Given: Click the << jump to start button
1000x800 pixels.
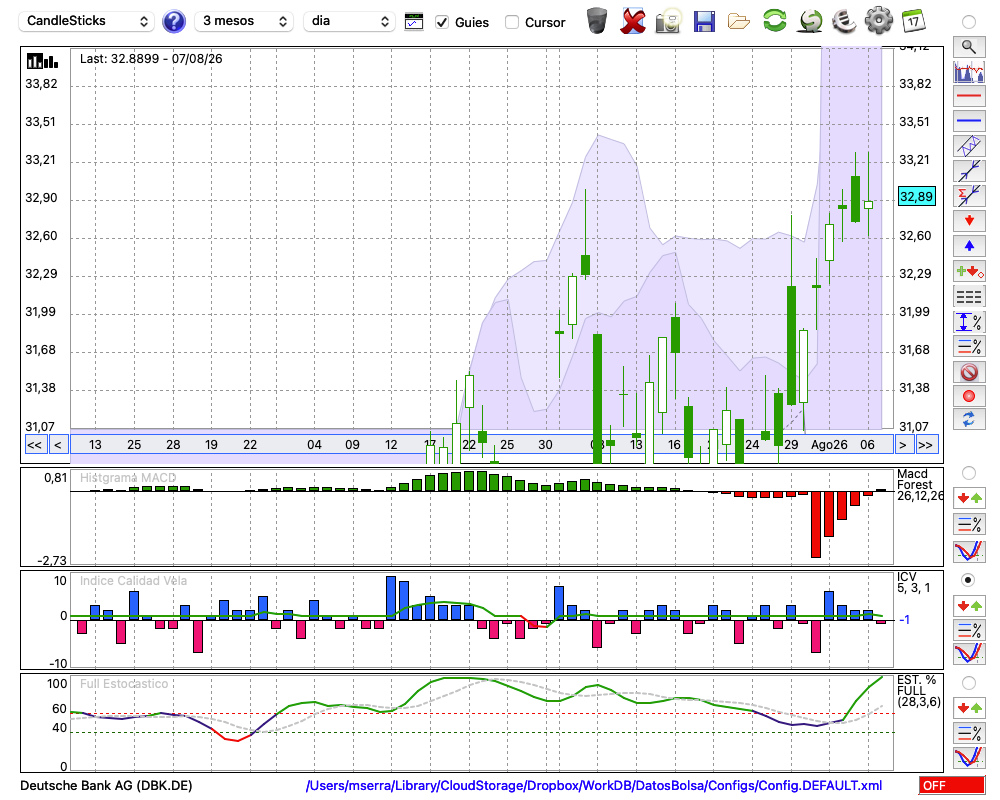Looking at the screenshot, I should pos(34,445).
